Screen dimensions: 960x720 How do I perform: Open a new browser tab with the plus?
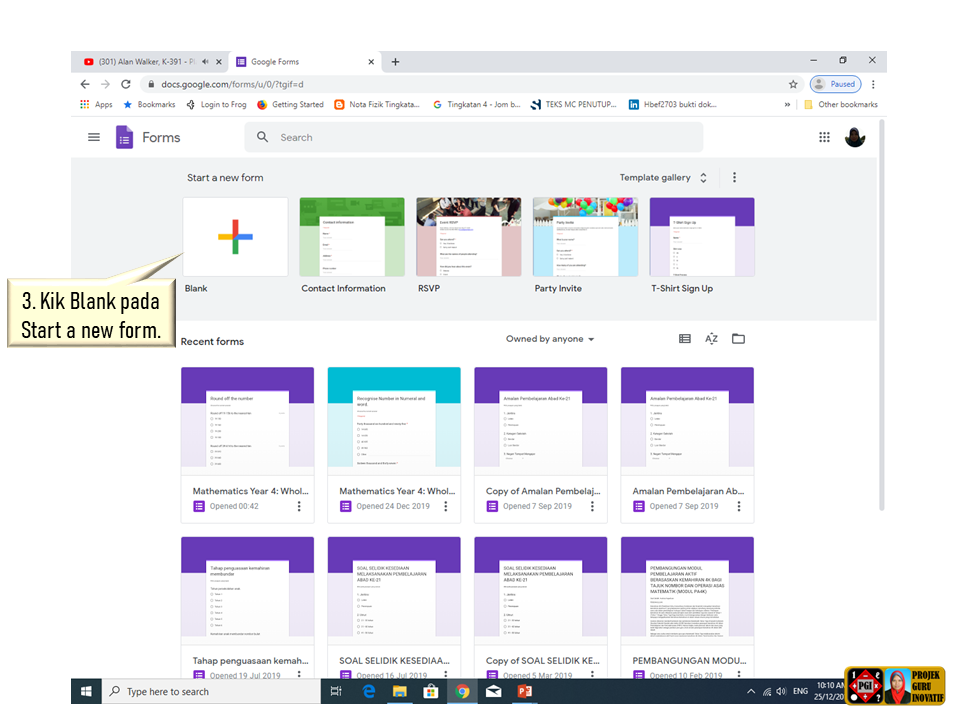coord(396,61)
